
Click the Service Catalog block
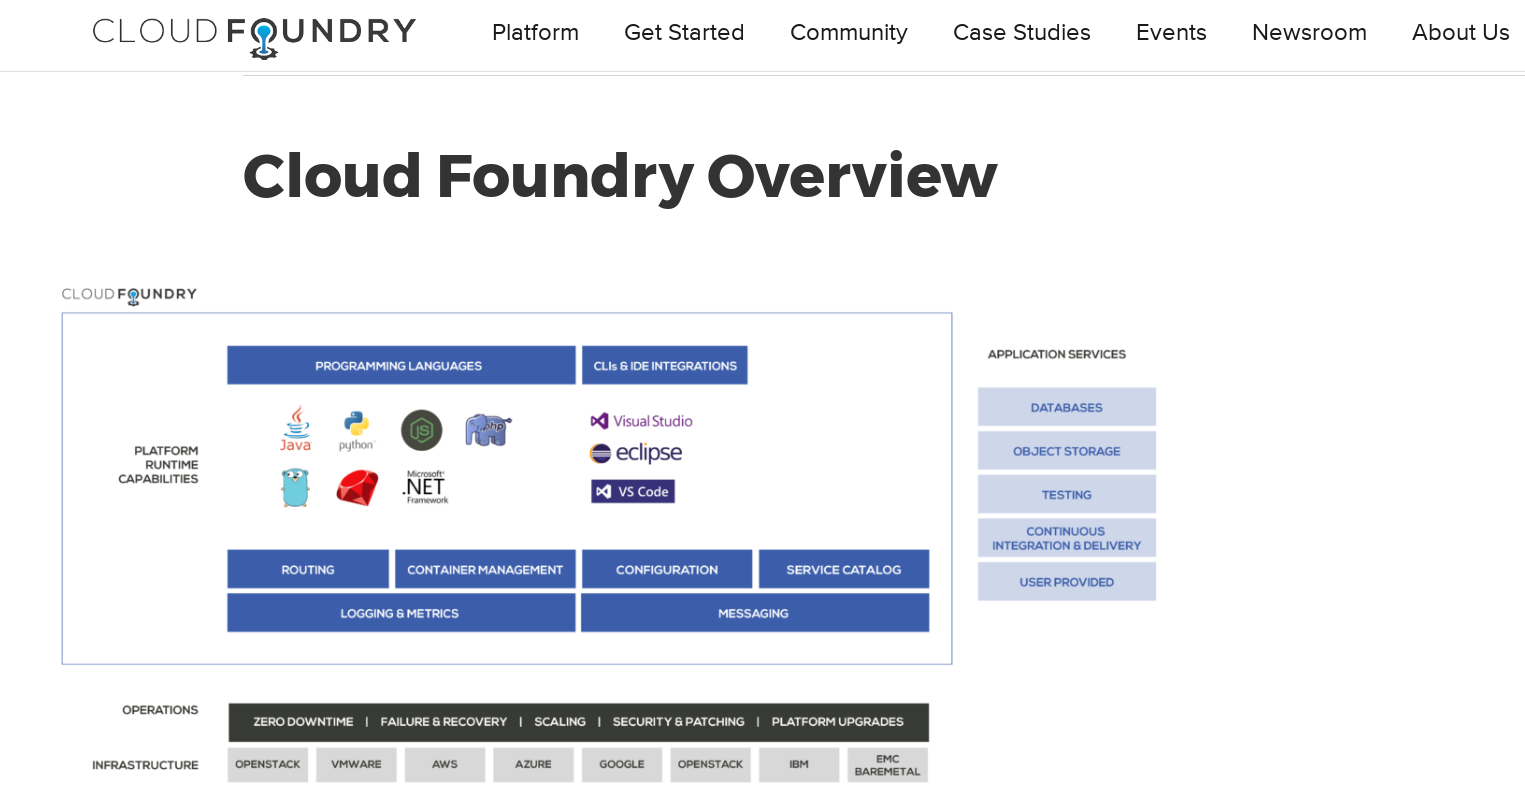point(844,569)
